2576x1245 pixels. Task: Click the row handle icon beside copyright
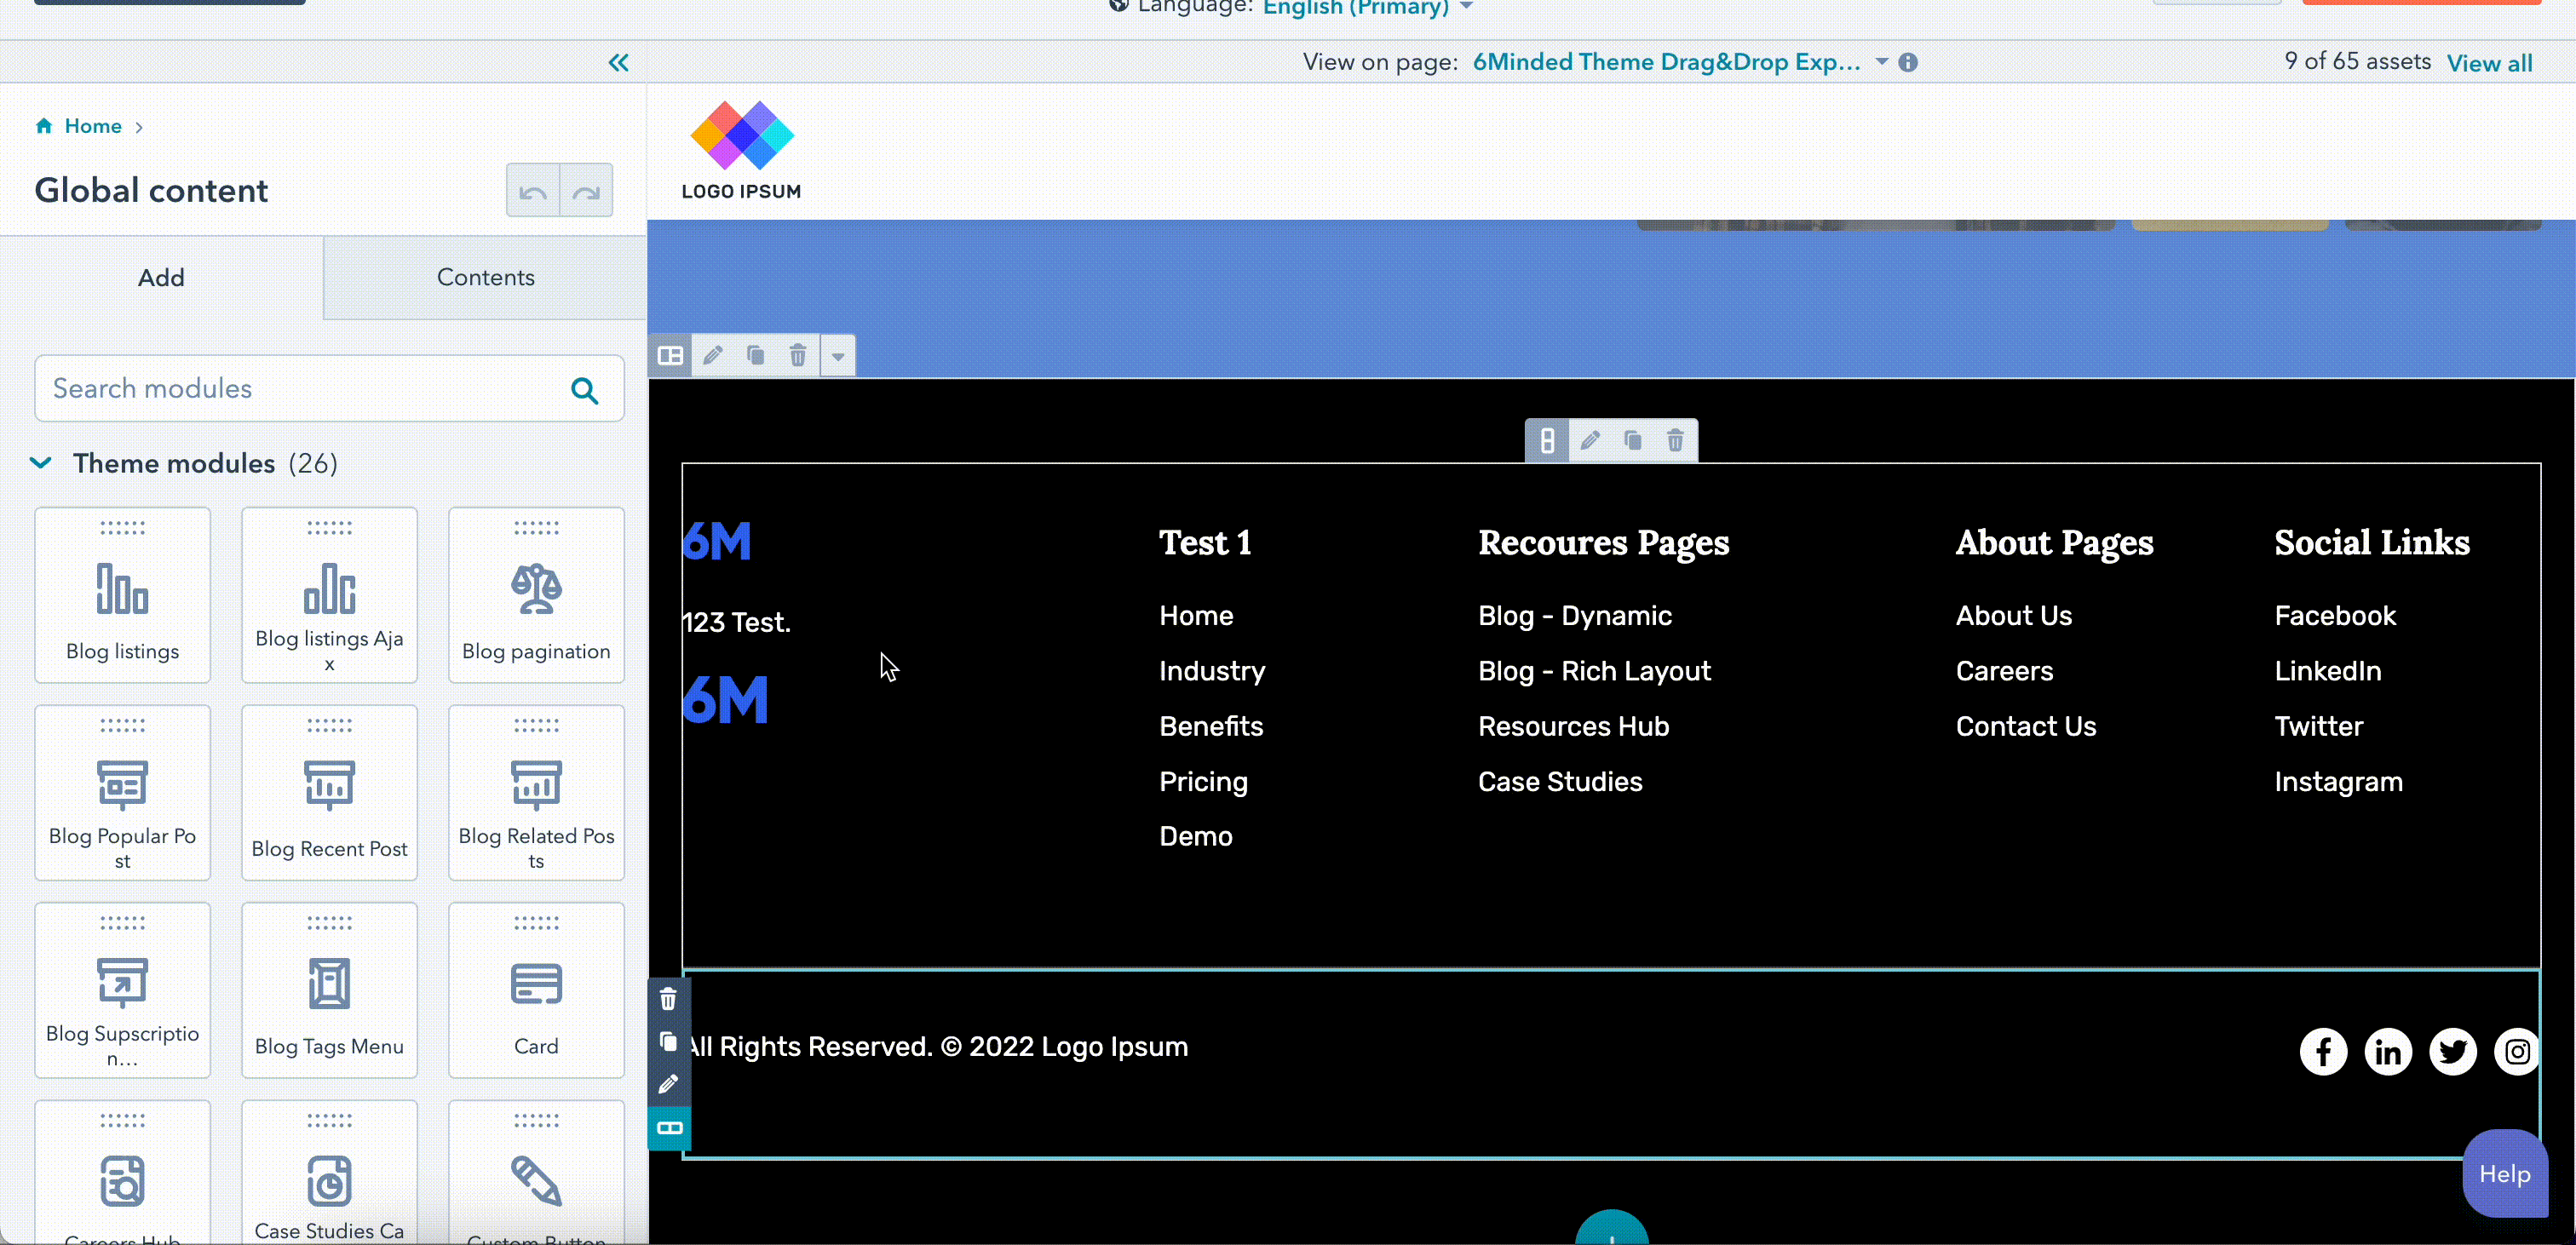(669, 1129)
